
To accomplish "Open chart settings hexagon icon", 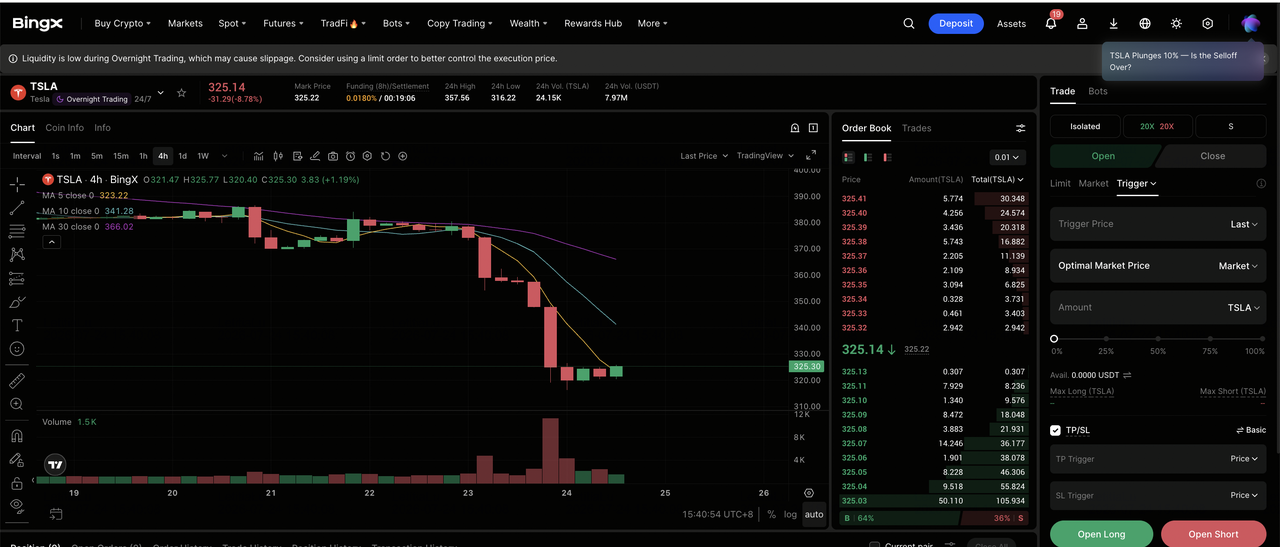I will point(368,156).
